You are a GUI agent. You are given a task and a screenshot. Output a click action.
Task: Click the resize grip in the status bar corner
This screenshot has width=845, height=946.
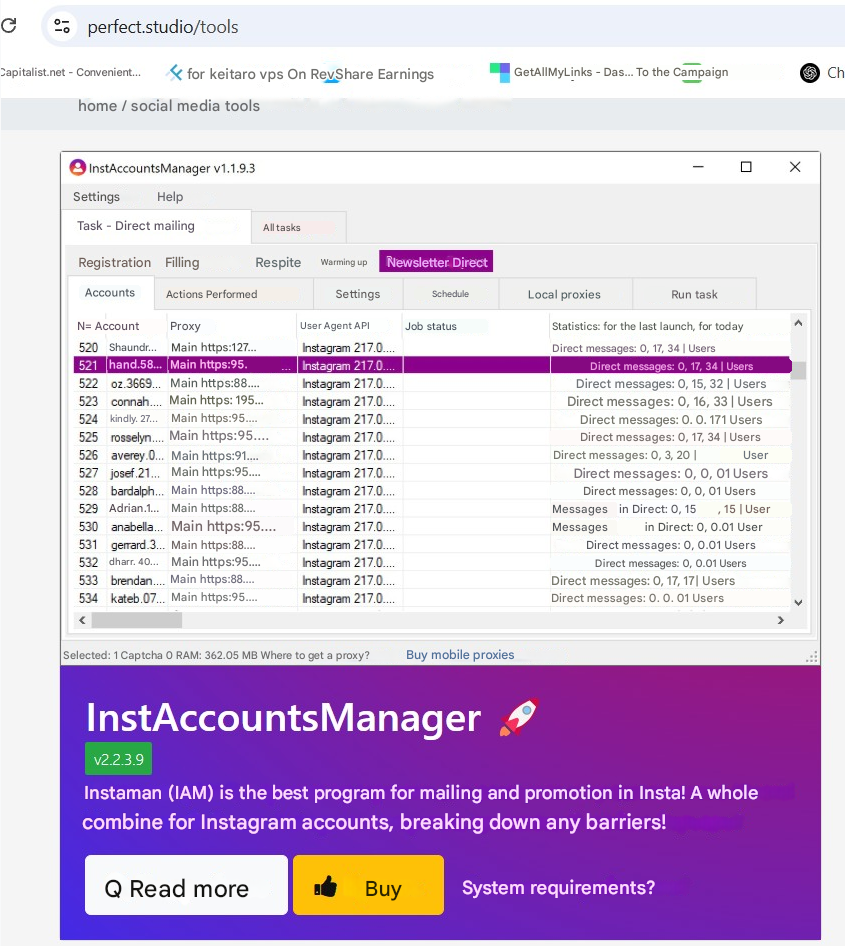812,656
